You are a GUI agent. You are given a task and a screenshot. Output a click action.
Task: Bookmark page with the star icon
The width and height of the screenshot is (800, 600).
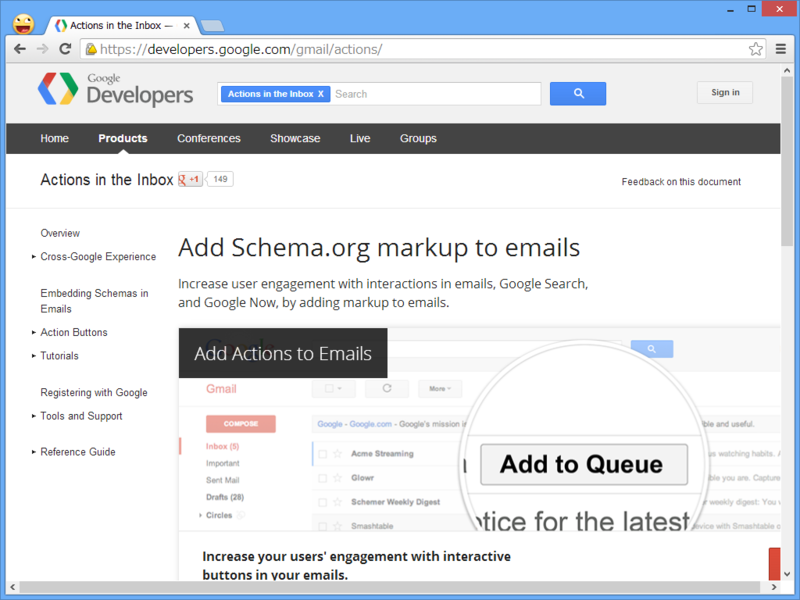[x=756, y=49]
